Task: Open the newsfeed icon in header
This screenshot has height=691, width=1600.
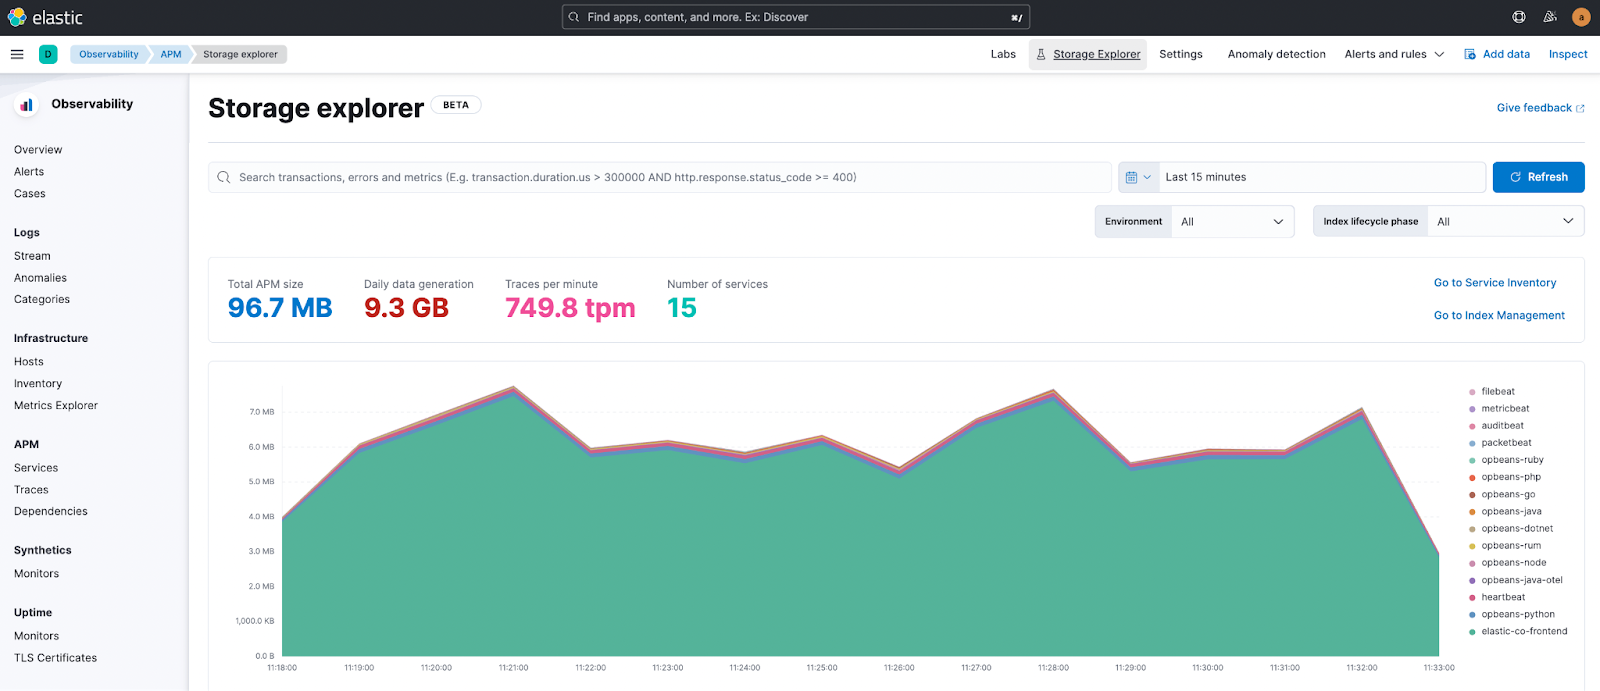Action: [x=1550, y=17]
